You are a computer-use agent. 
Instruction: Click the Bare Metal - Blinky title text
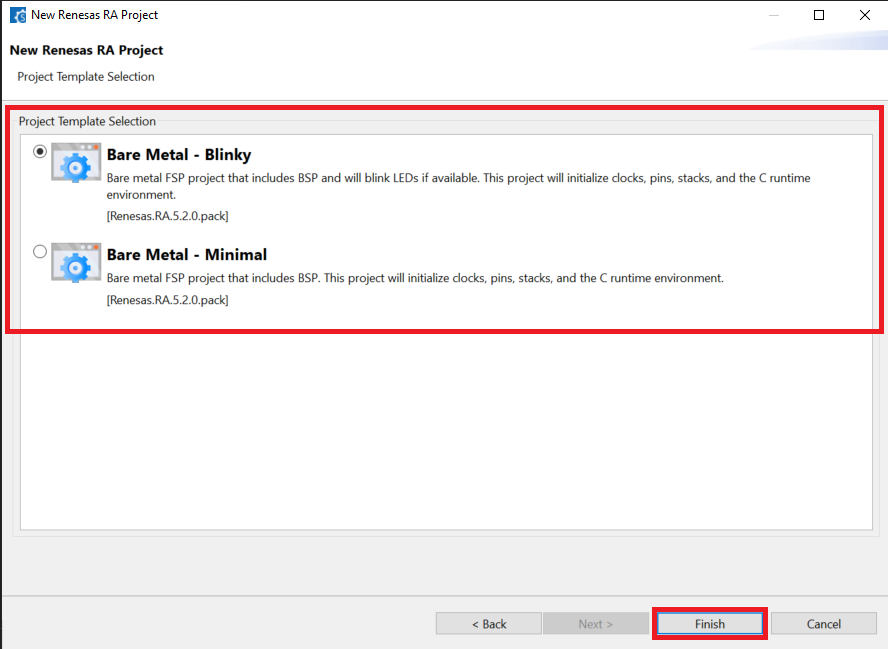tap(178, 155)
